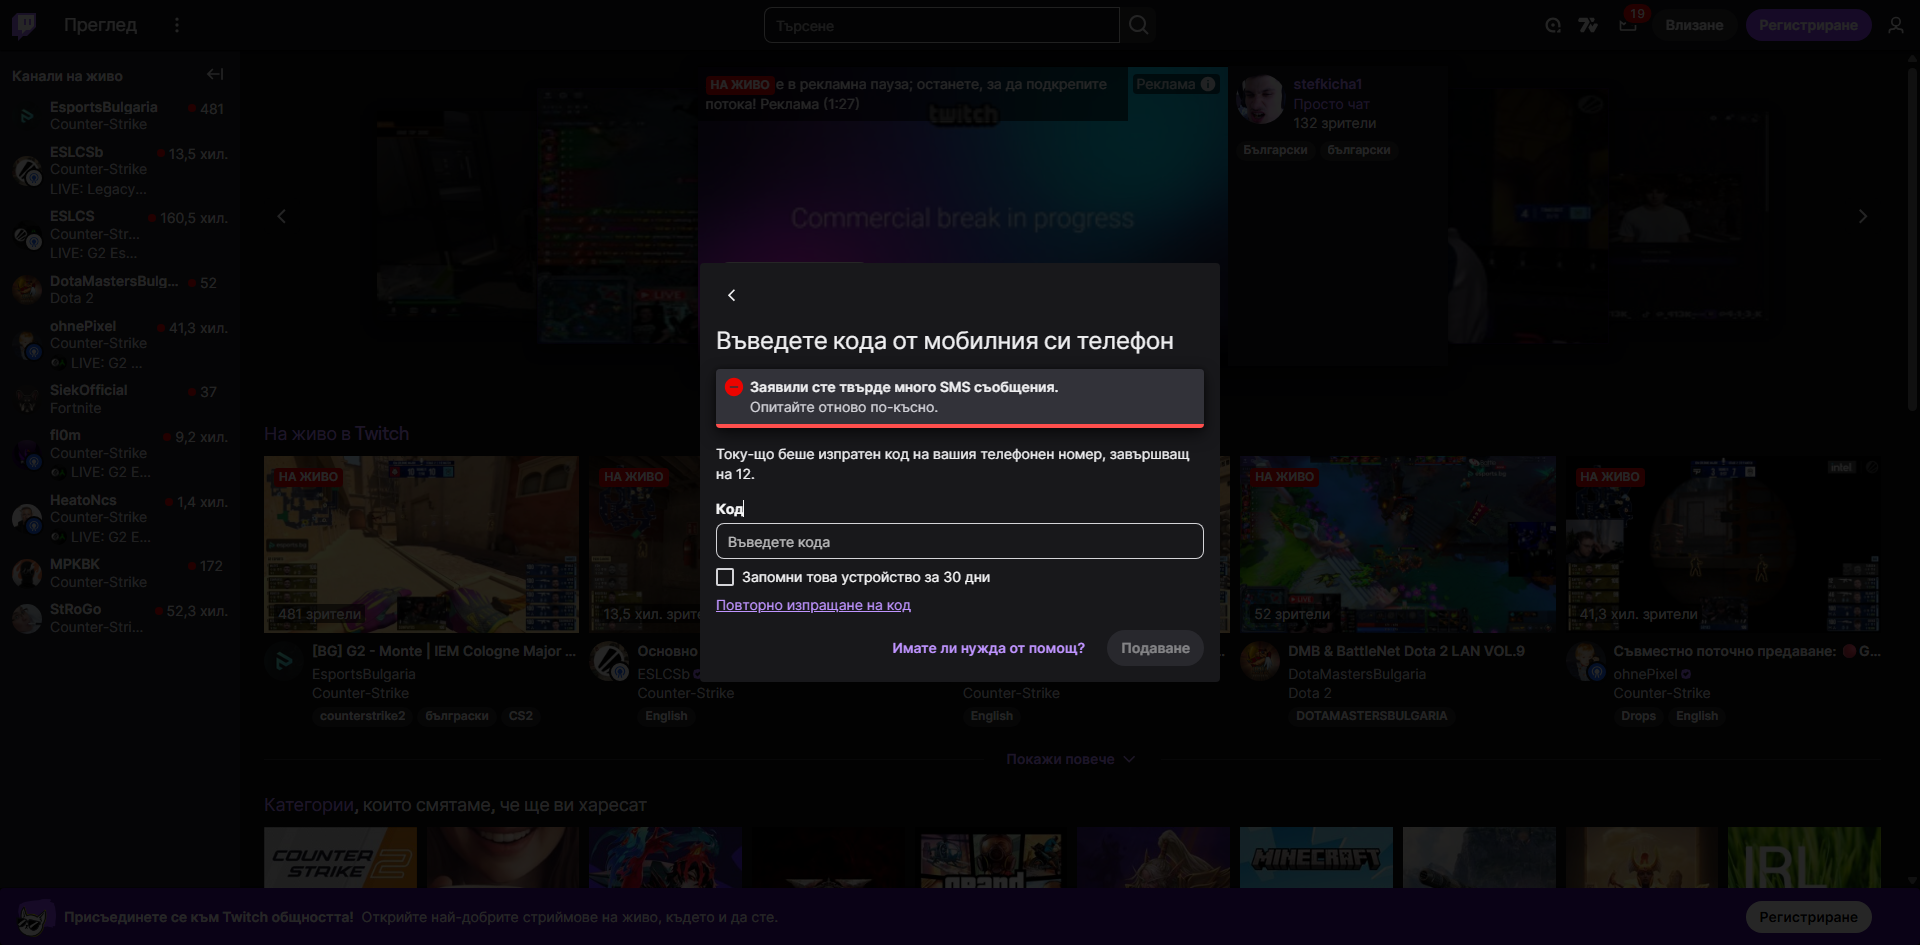1920x945 pixels.
Task: Click stefkicha1's avatar beside the featured stream
Action: 1260,100
